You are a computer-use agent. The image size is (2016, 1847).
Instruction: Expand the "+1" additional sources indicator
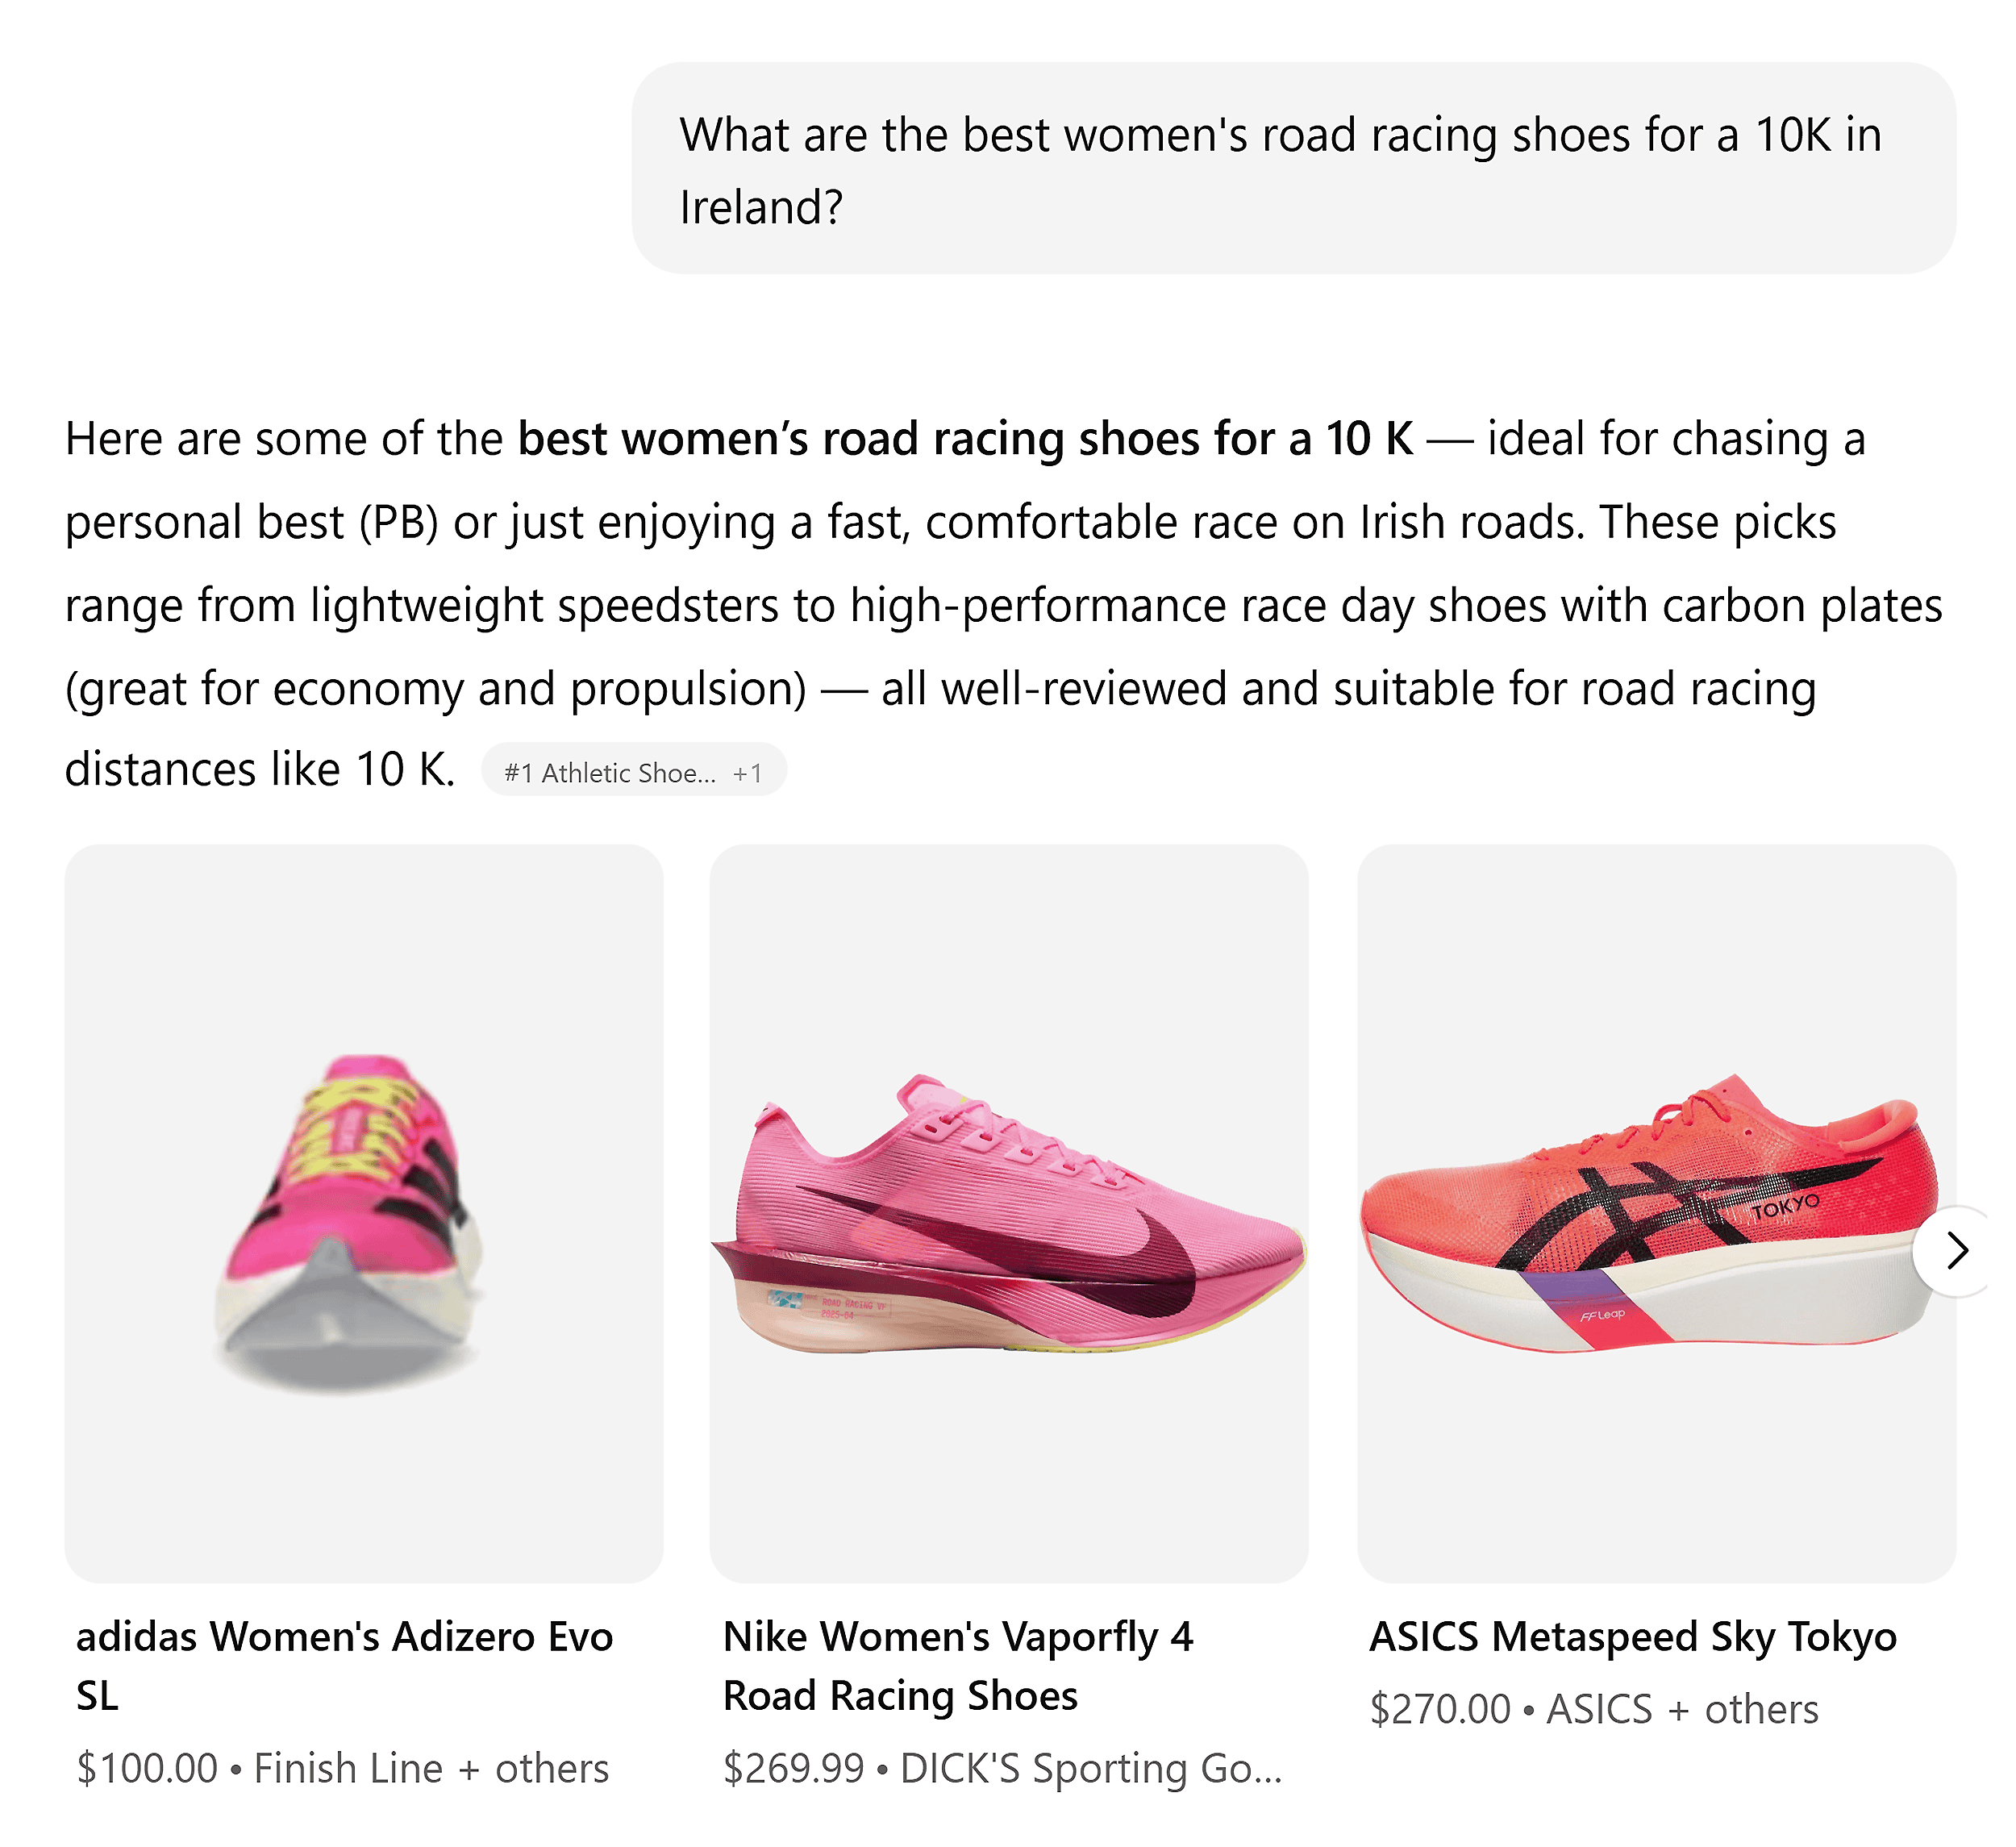pyautogui.click(x=749, y=772)
